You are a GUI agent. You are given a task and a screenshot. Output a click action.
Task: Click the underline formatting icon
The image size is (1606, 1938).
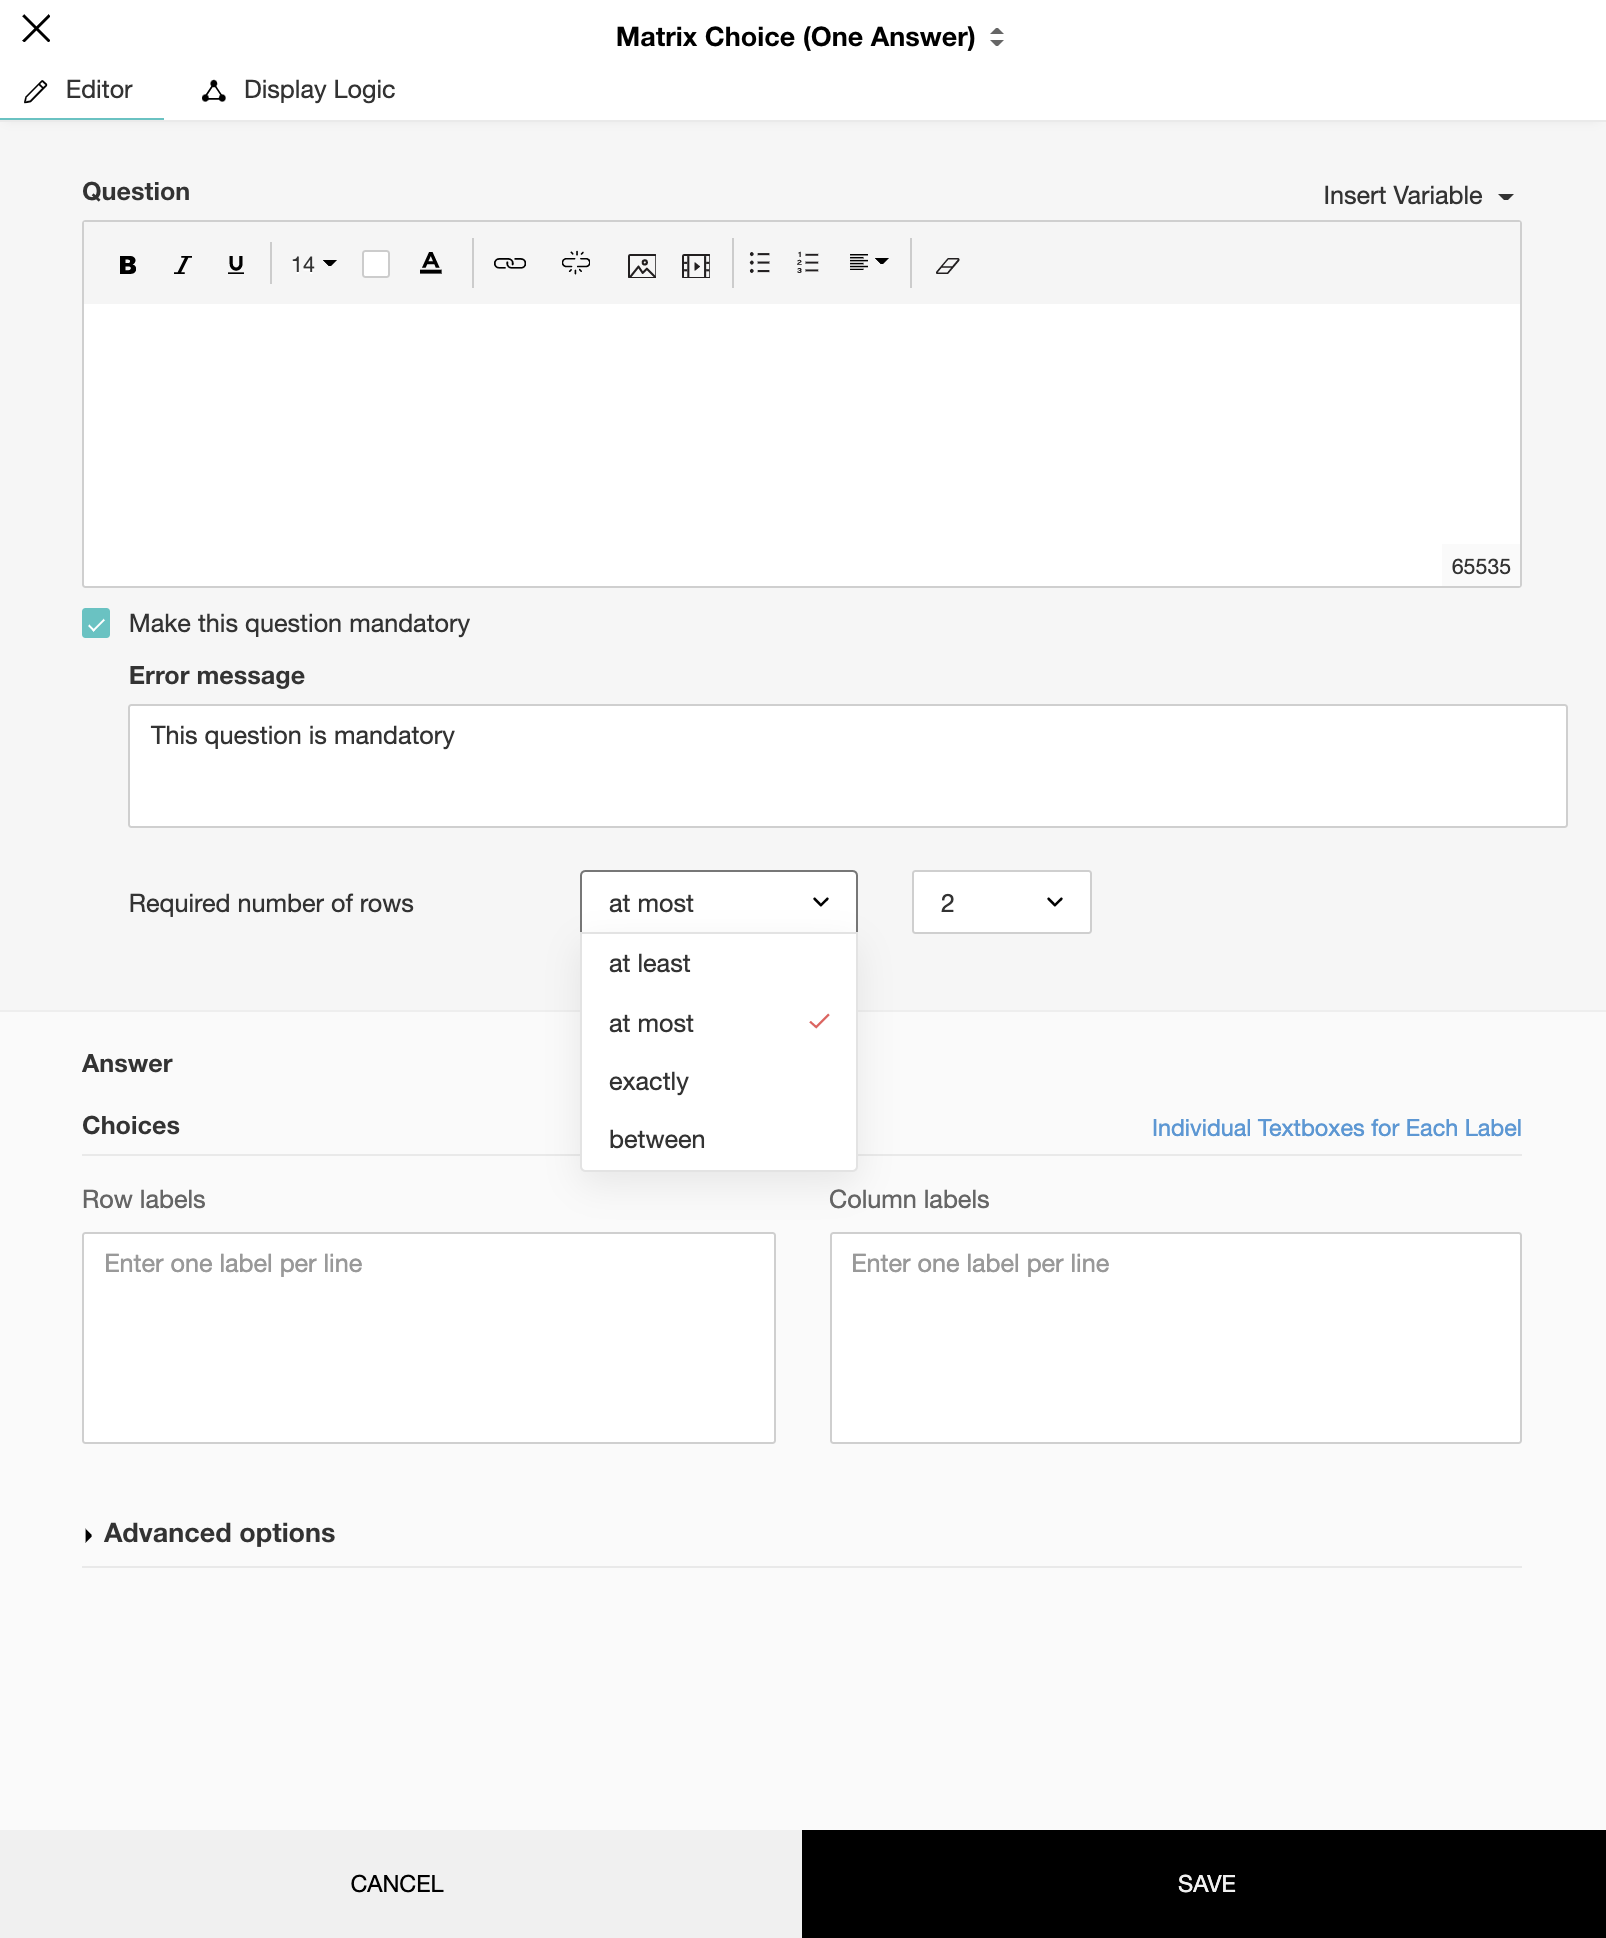236,265
